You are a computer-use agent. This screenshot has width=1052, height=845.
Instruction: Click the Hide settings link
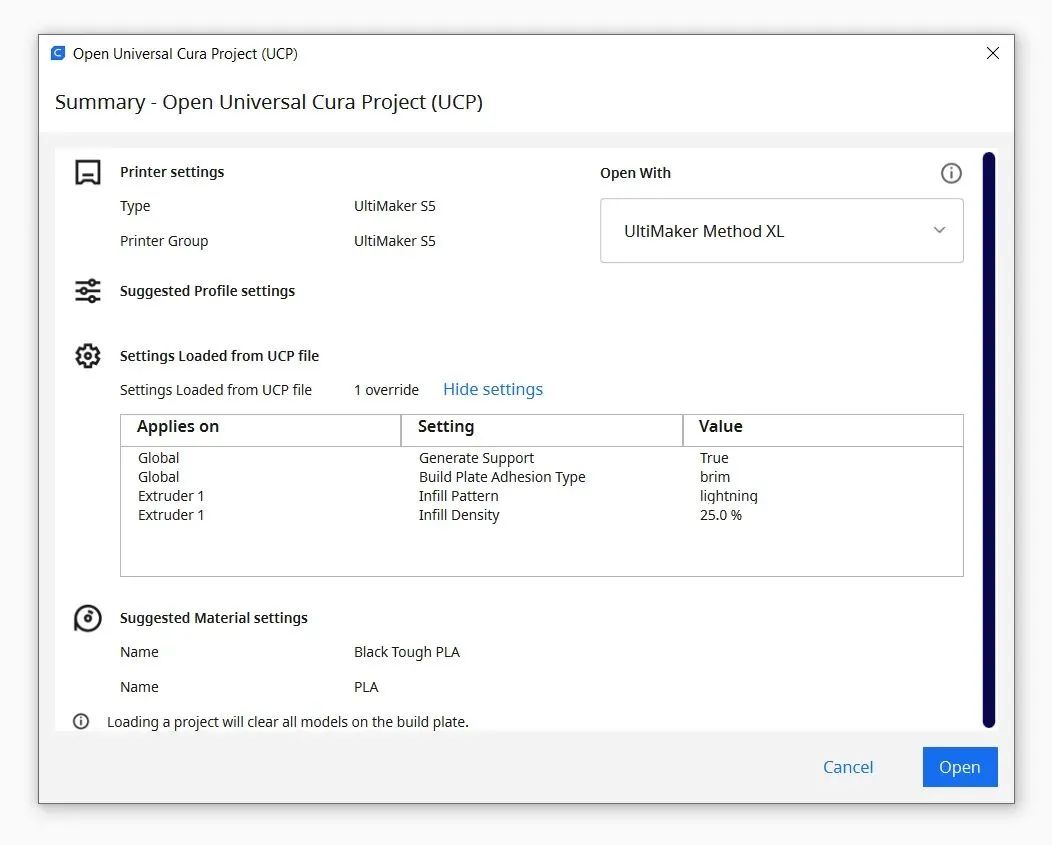click(x=493, y=389)
